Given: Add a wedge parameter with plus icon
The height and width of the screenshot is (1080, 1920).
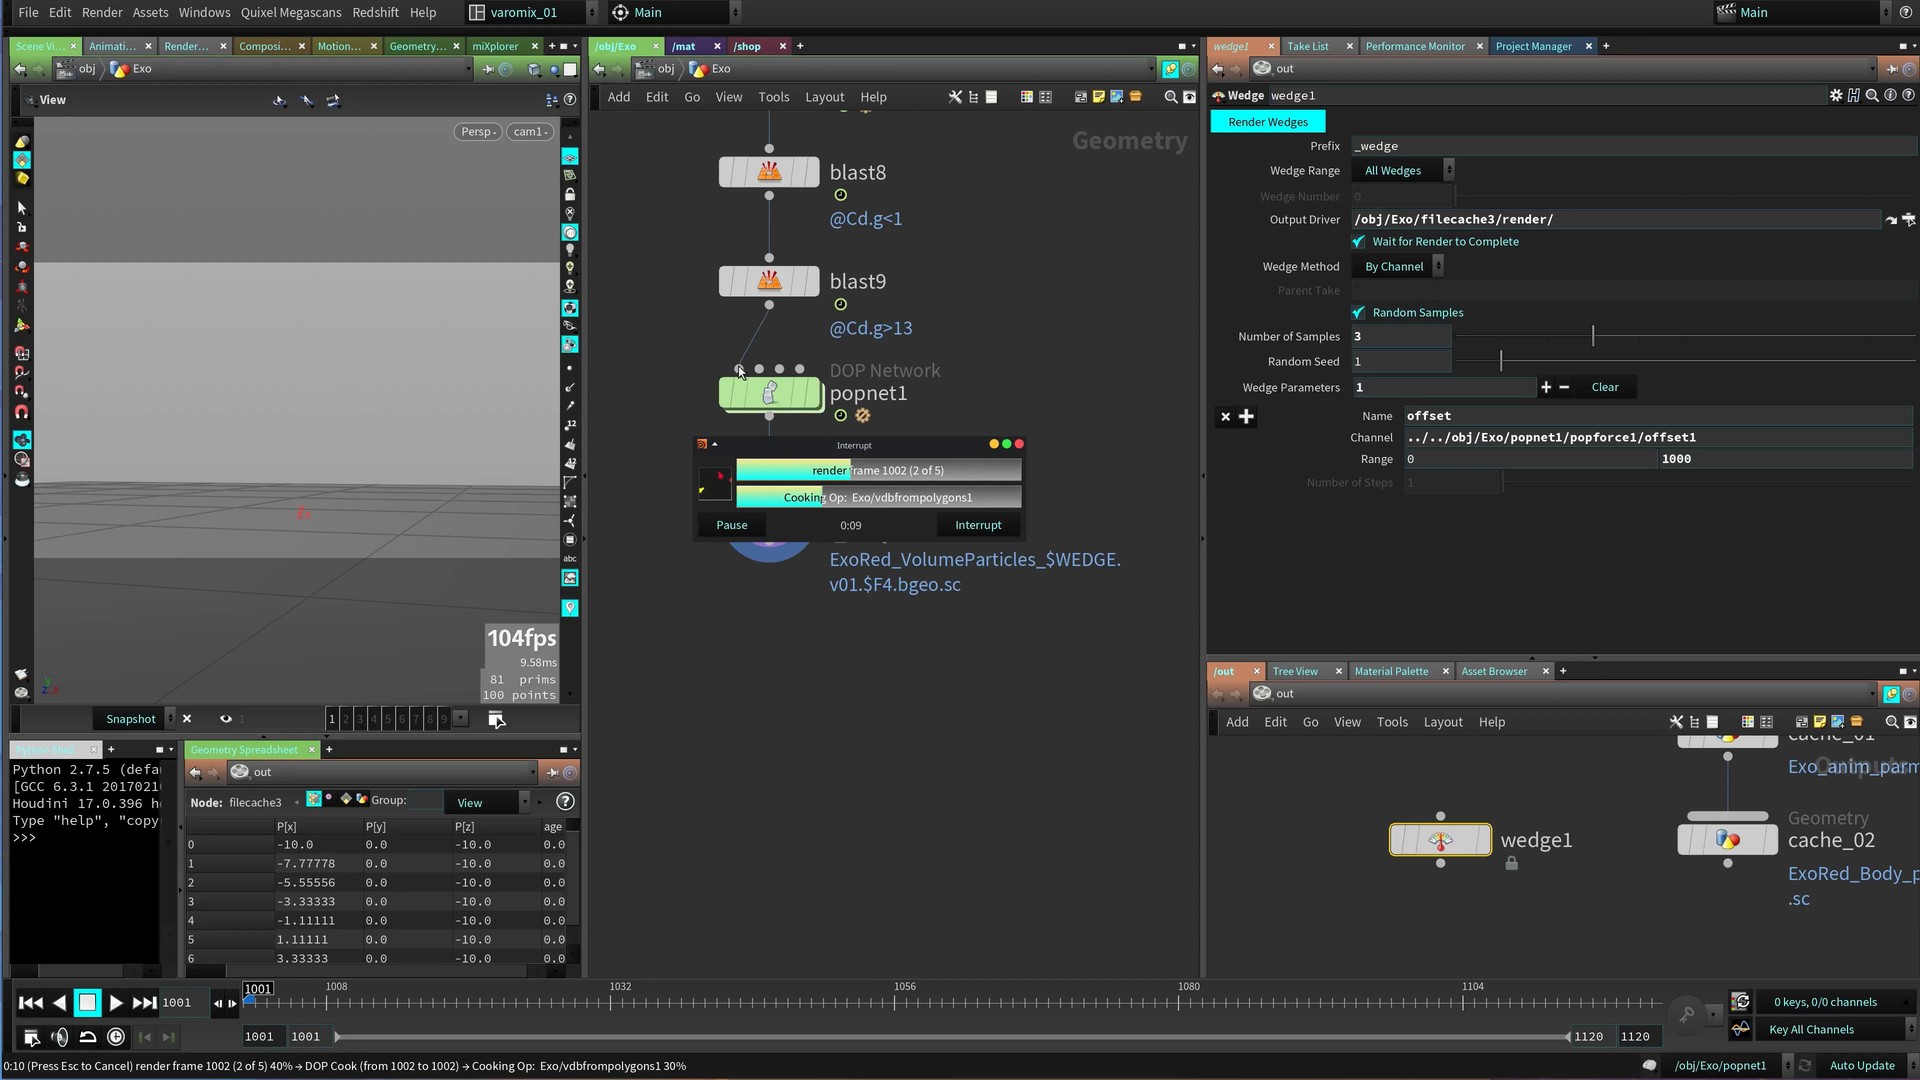Looking at the screenshot, I should click(1546, 388).
